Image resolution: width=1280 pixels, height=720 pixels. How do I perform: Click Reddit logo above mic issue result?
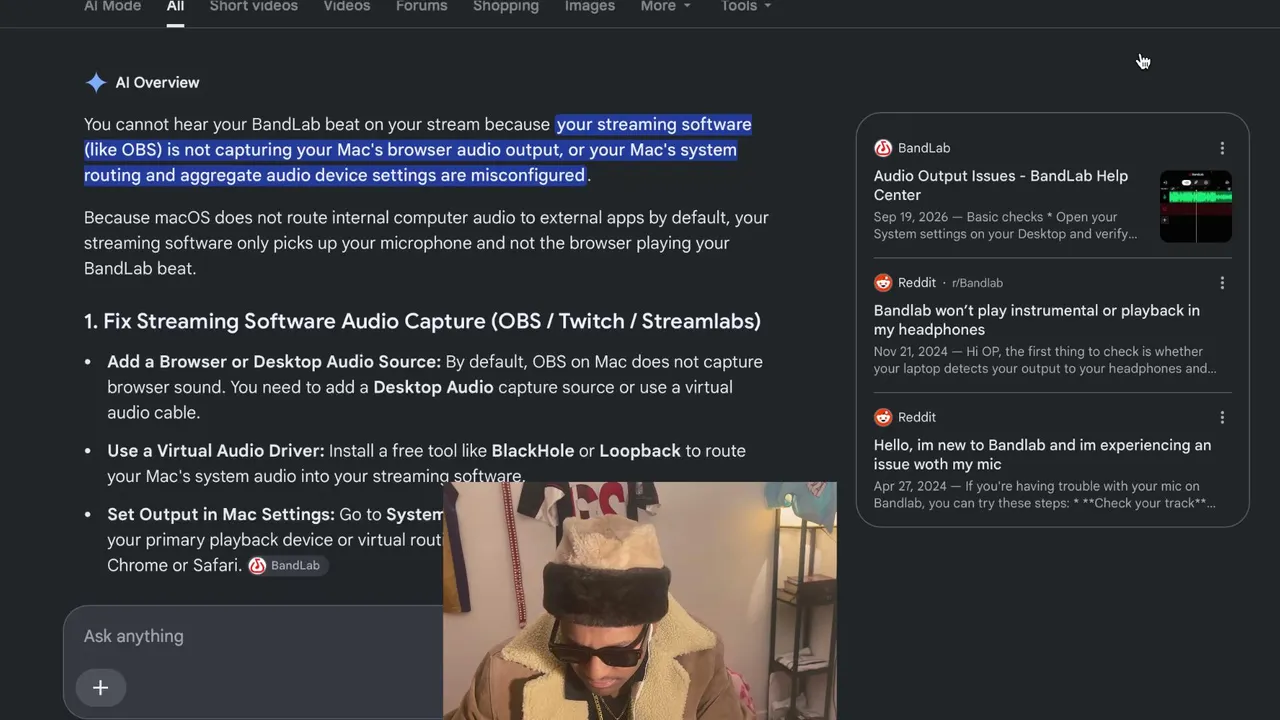pyautogui.click(x=883, y=417)
